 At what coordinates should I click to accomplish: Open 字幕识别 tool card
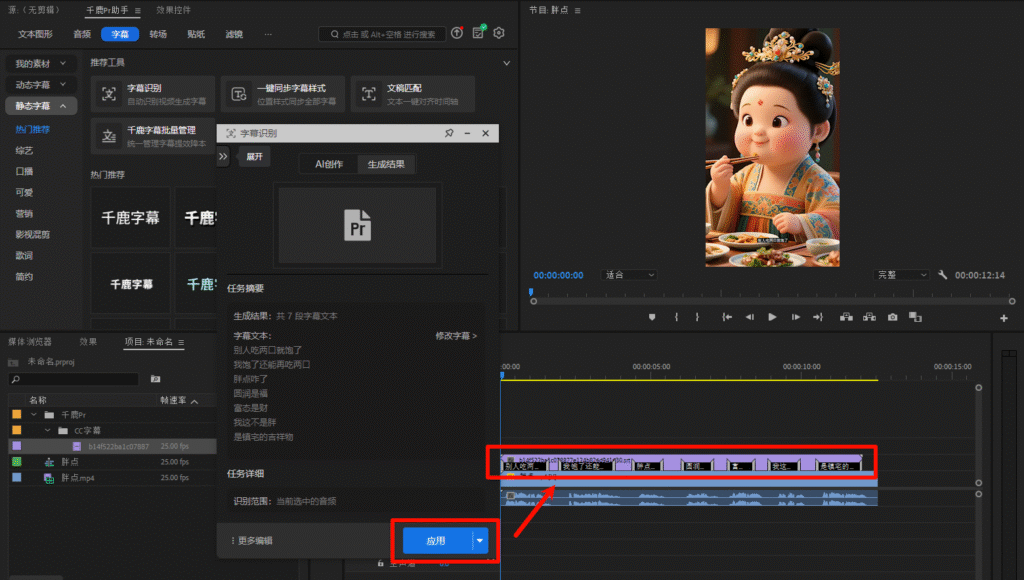click(153, 94)
